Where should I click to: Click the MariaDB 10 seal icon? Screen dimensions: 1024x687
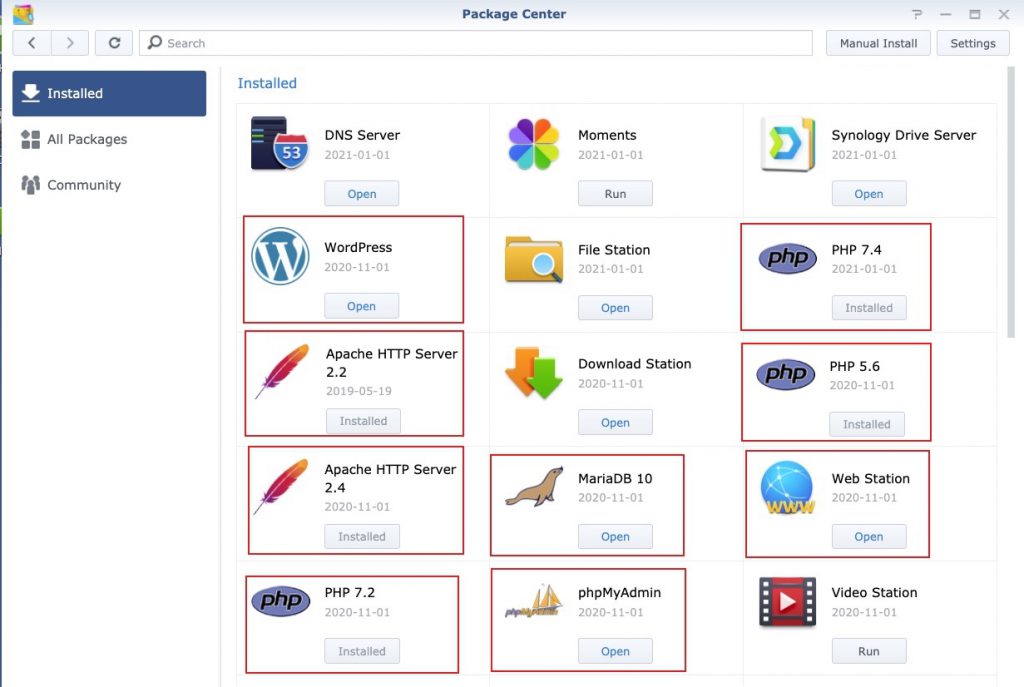(534, 487)
